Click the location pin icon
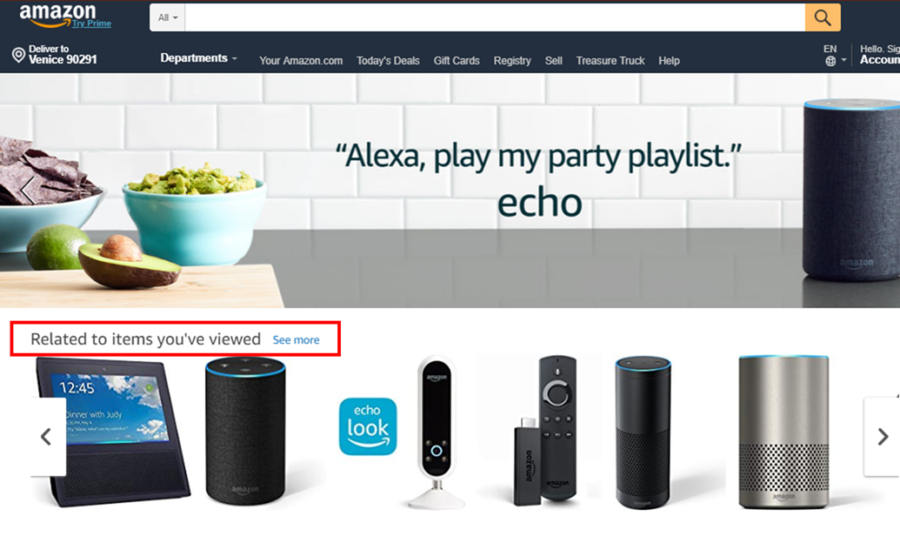The height and width of the screenshot is (543, 900). coord(18,55)
